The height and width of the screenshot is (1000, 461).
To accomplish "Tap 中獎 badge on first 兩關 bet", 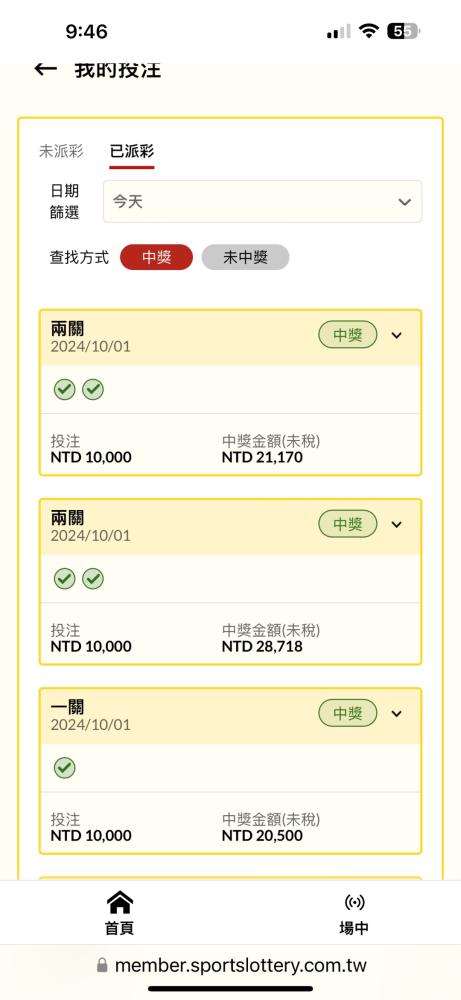I will (x=348, y=335).
